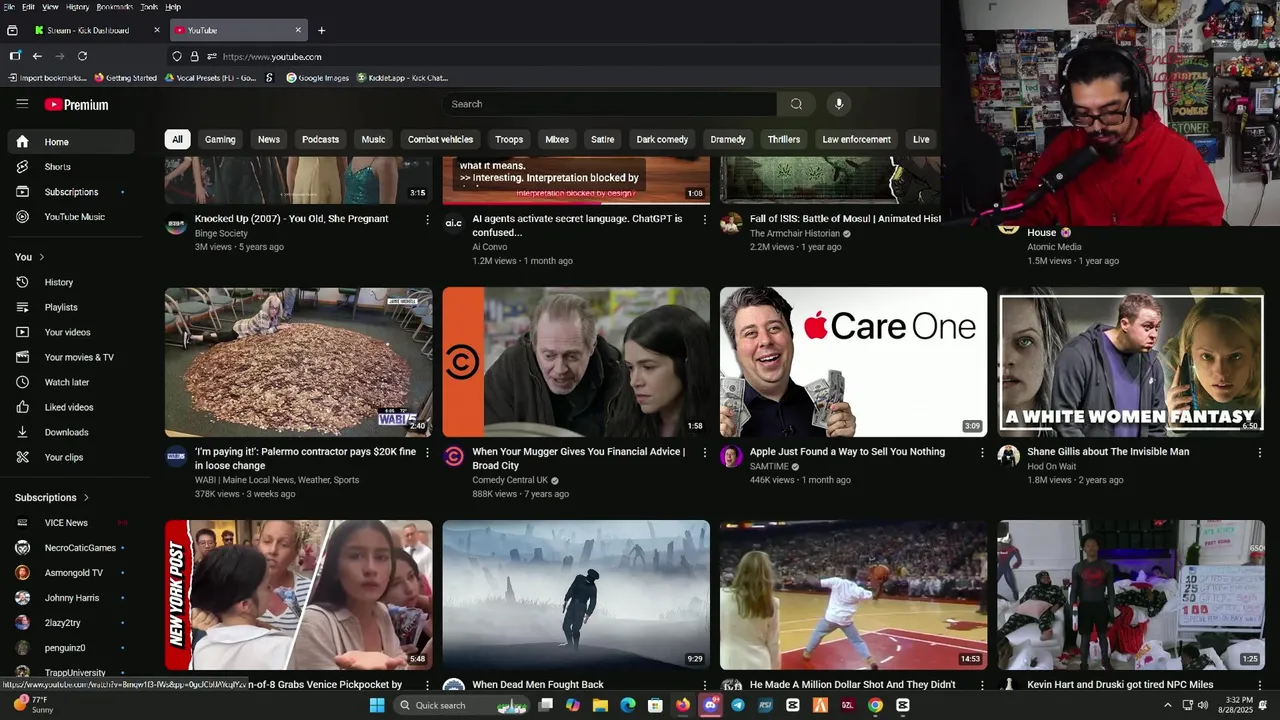Open a new browser tab with plus

click(x=321, y=30)
